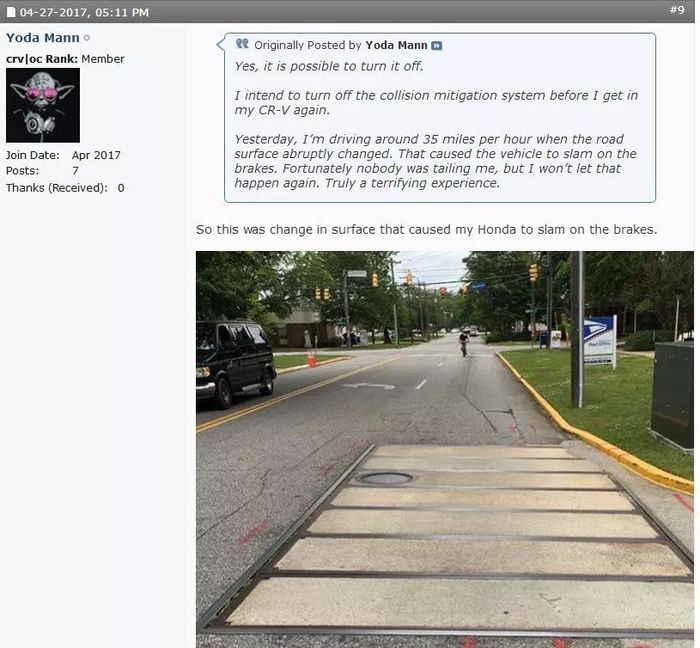Open post permalink number #9
The image size is (700, 648).
[677, 10]
